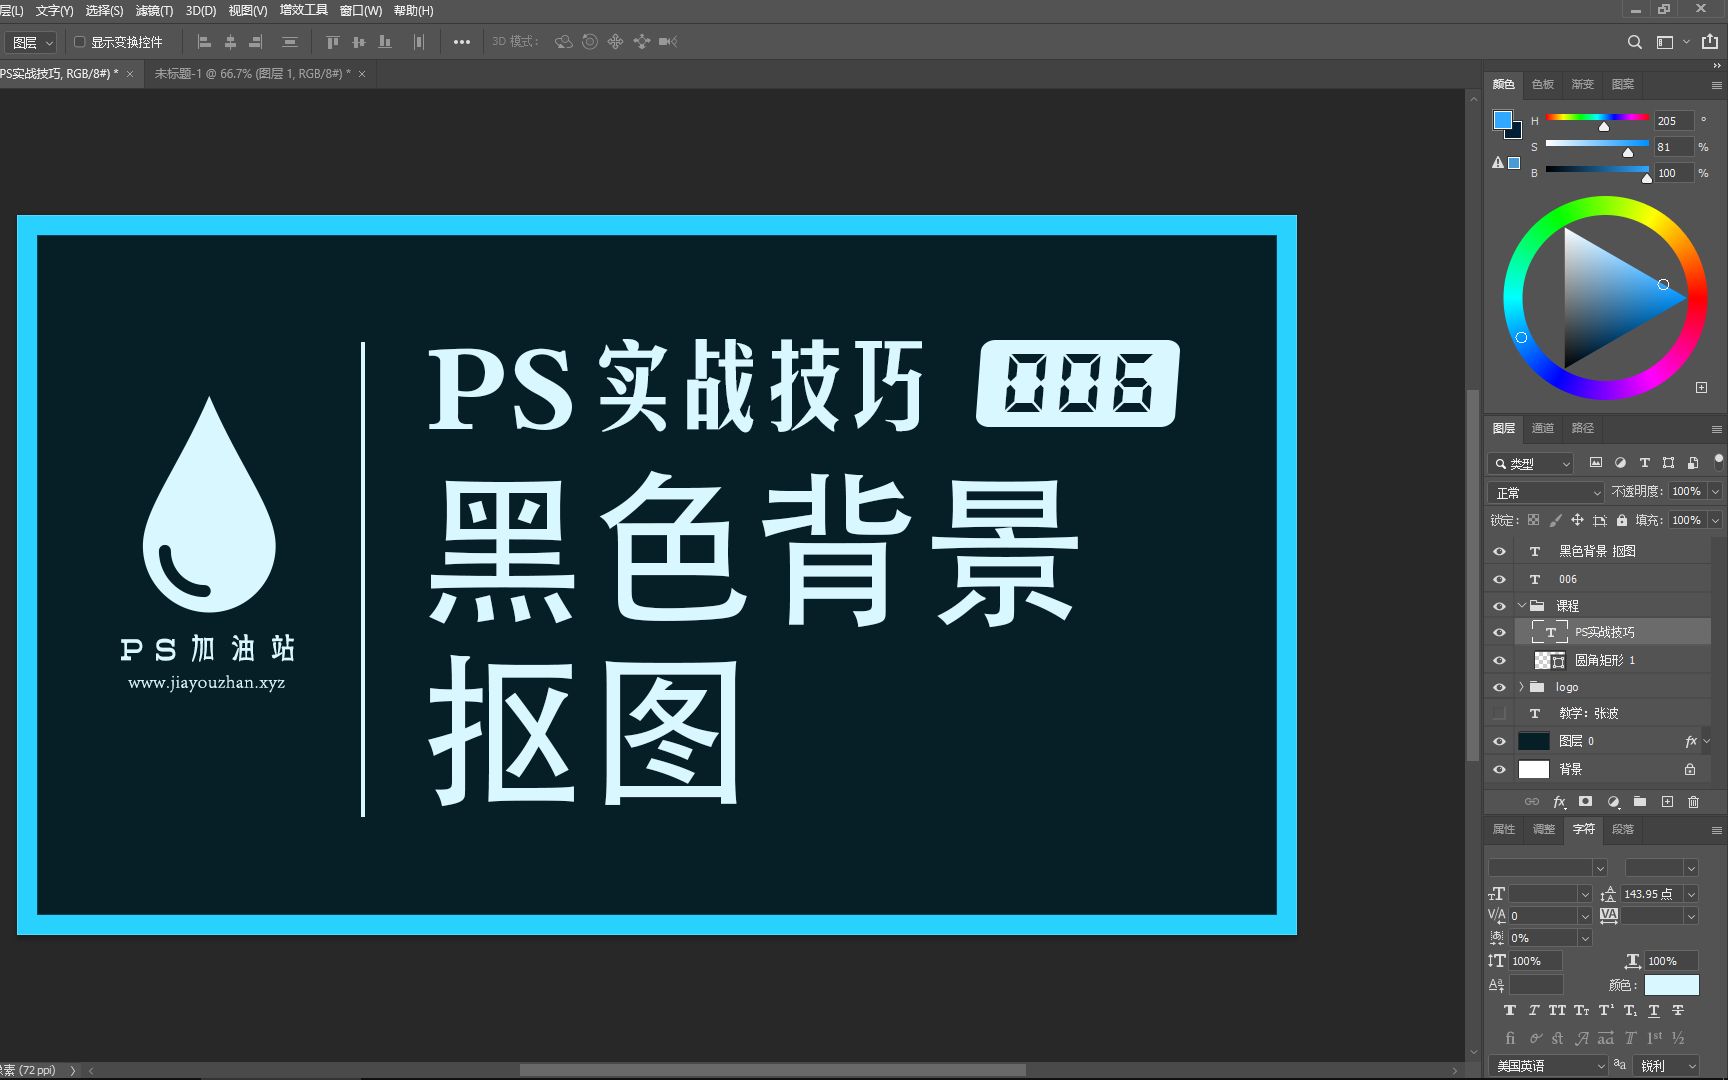The height and width of the screenshot is (1080, 1728).
Task: Add a layer mask to the current layer
Action: click(x=1585, y=801)
